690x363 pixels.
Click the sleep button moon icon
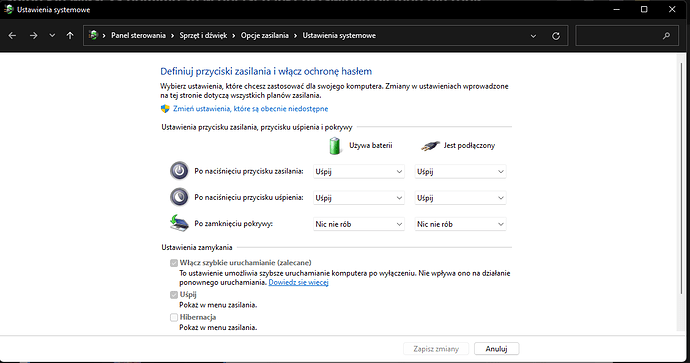click(x=179, y=197)
